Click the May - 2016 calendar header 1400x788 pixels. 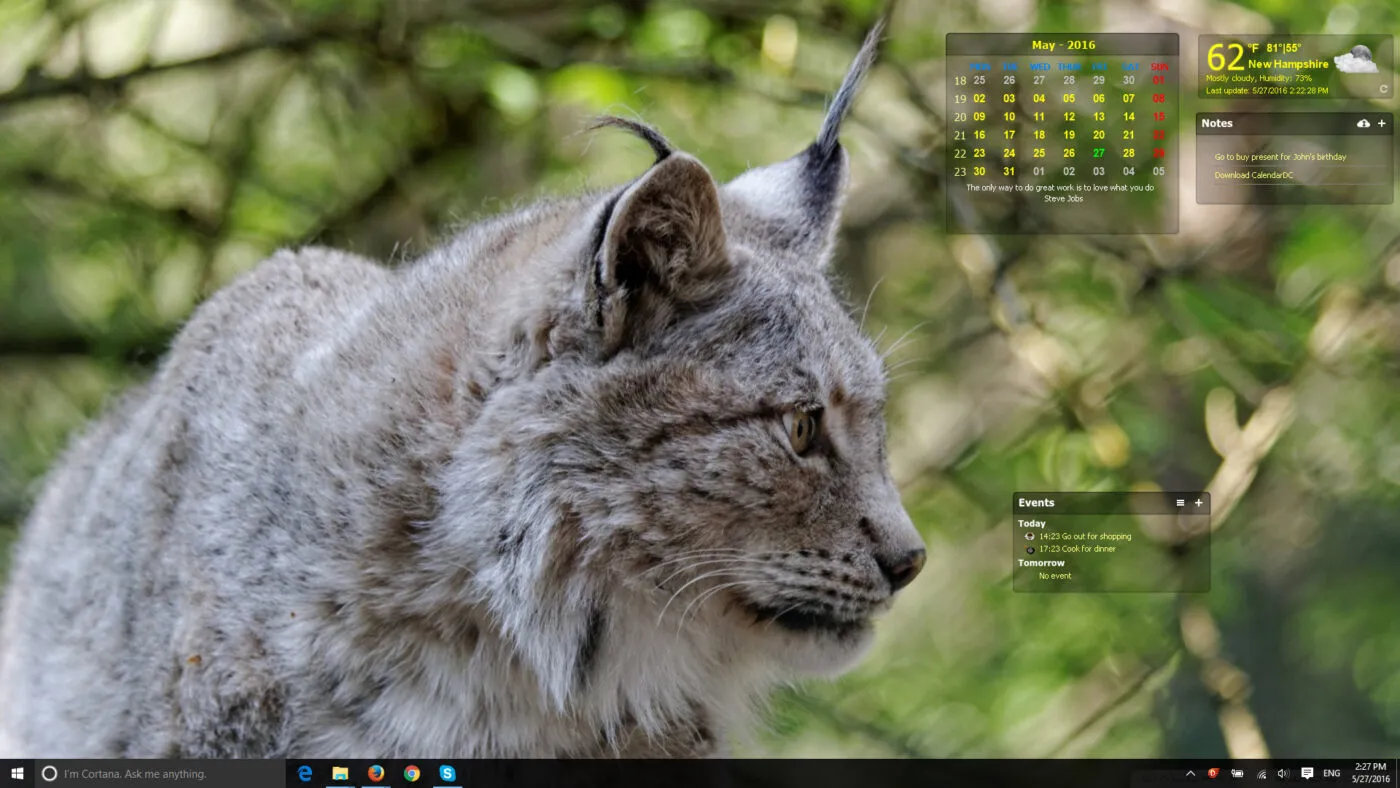[x=1063, y=45]
